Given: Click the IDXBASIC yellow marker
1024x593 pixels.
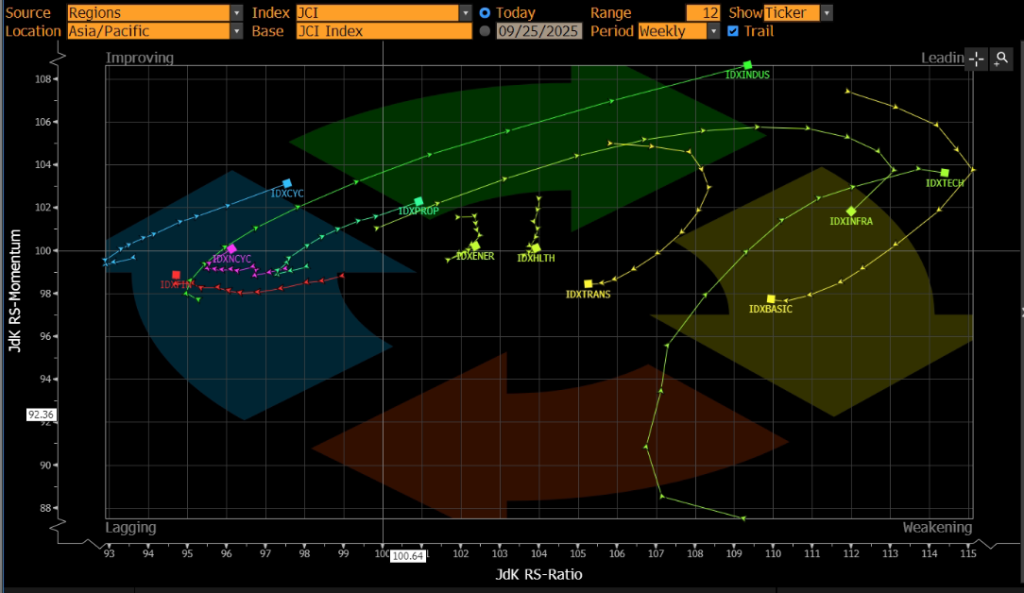Looking at the screenshot, I should point(771,299).
